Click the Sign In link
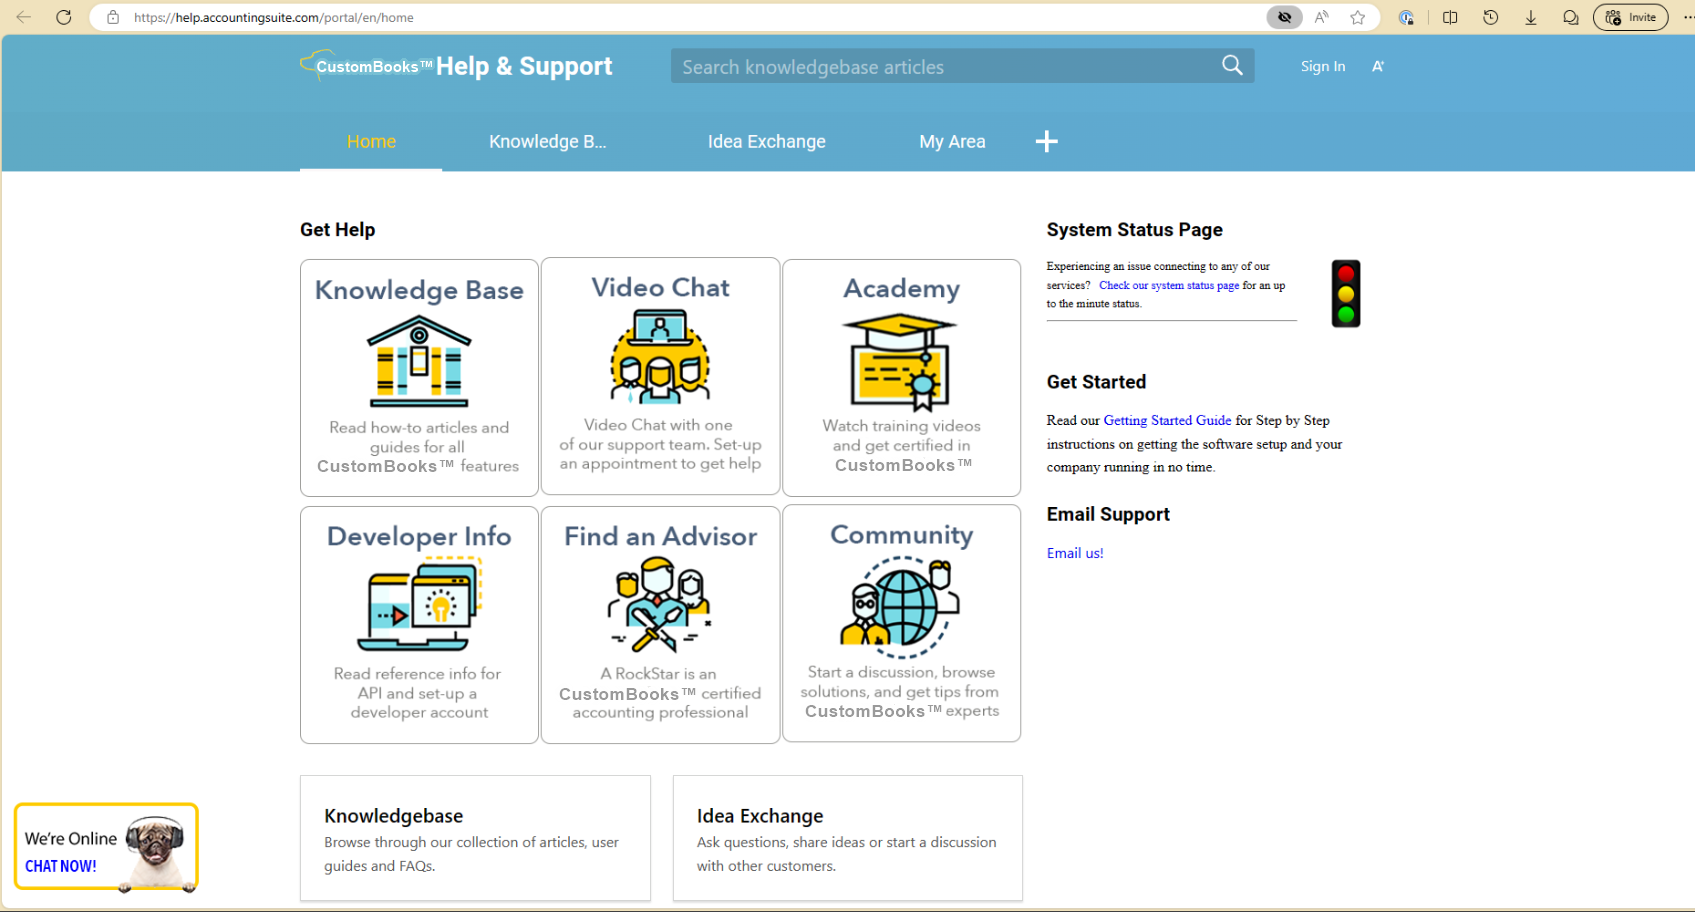This screenshot has width=1695, height=912. click(x=1322, y=66)
